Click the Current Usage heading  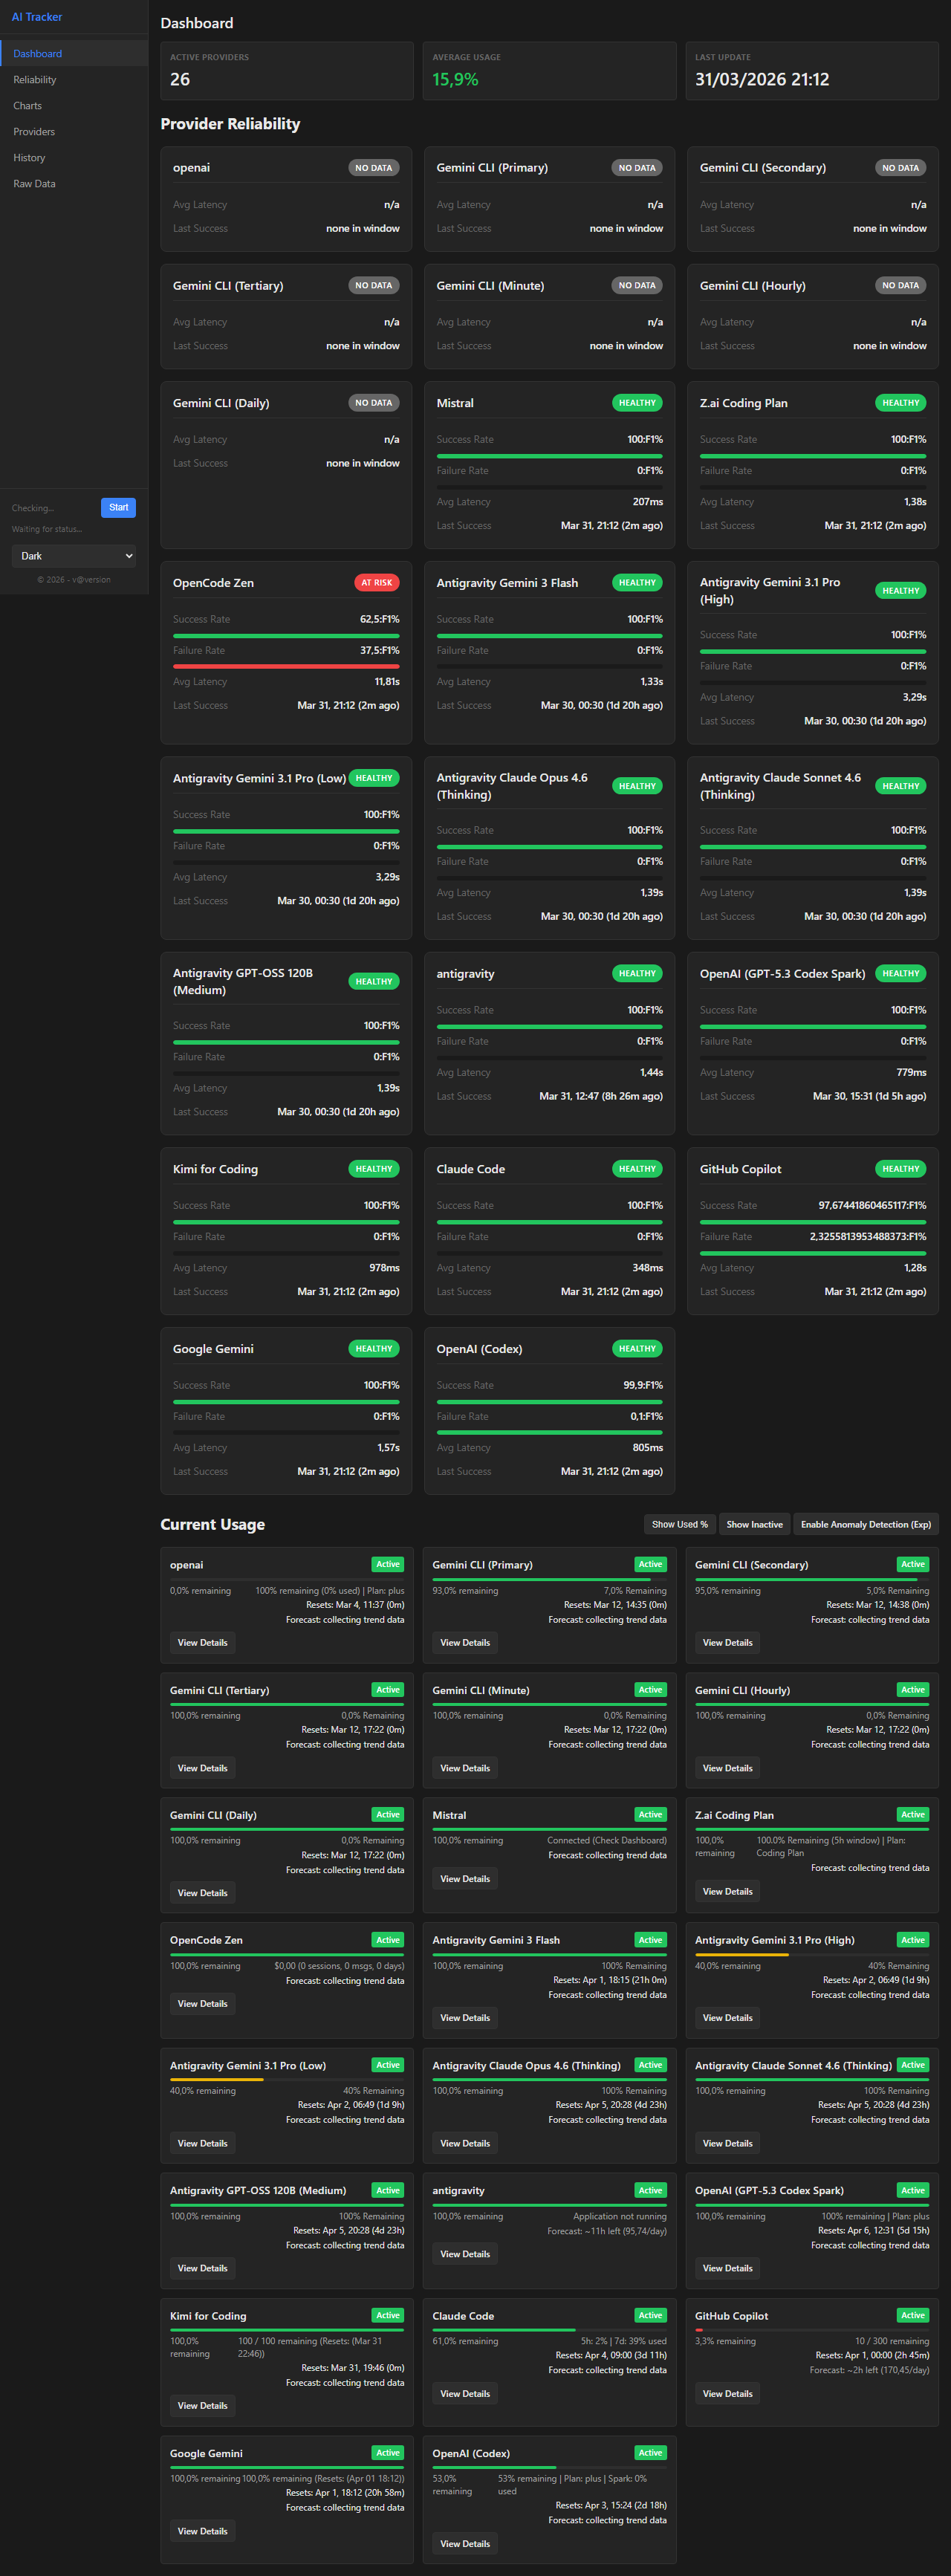(x=213, y=1524)
